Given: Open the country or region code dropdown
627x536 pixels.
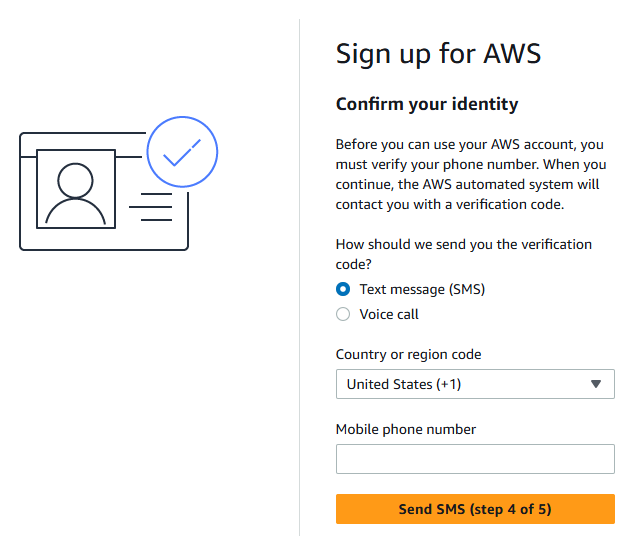Looking at the screenshot, I should point(475,384).
